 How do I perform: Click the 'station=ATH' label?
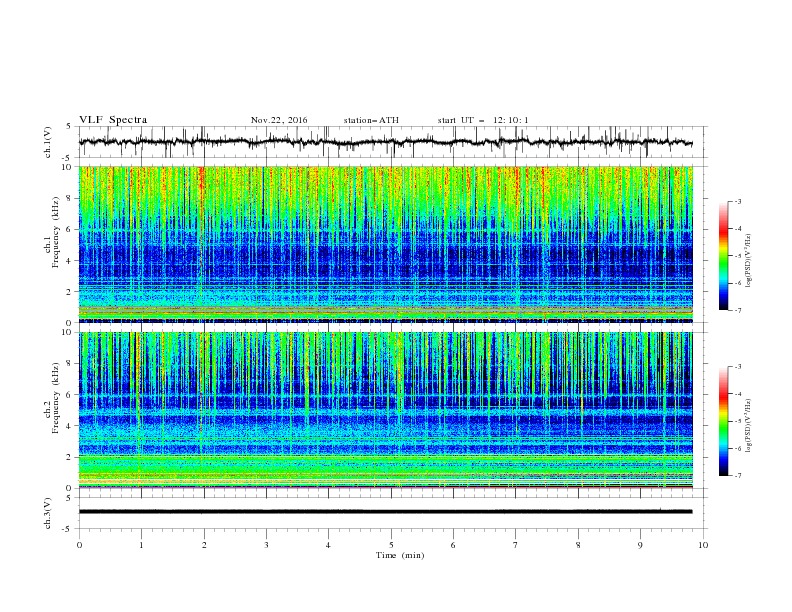pos(371,120)
